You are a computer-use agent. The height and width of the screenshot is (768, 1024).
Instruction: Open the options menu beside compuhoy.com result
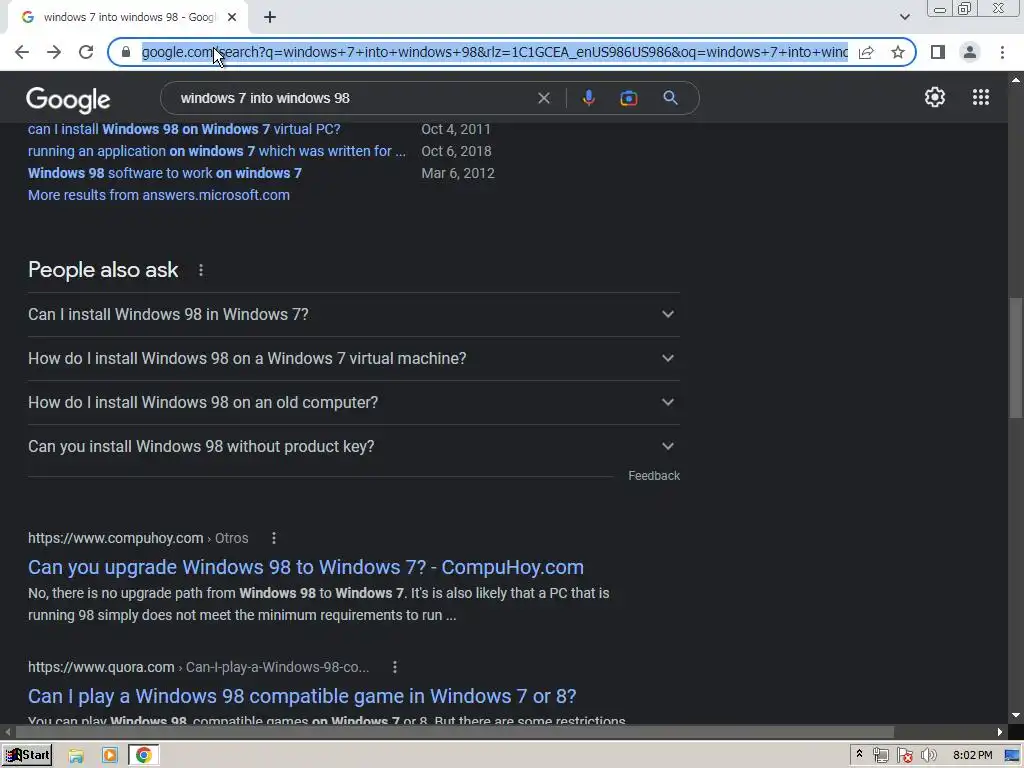[274, 538]
